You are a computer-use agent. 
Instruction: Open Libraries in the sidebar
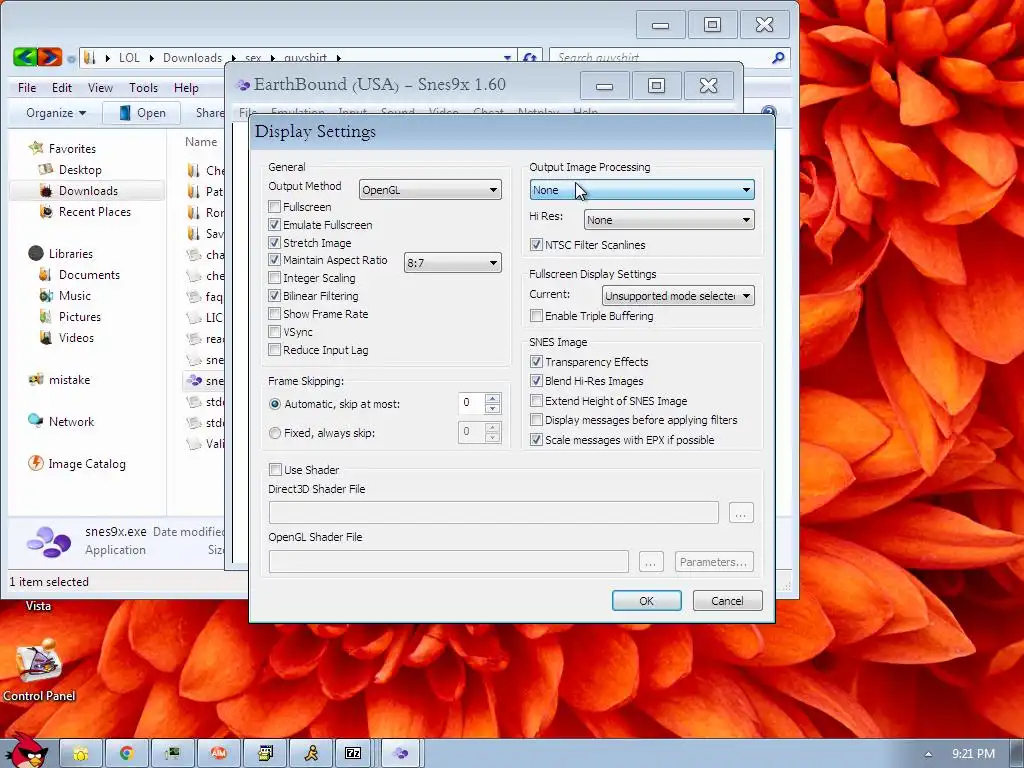[x=71, y=253]
